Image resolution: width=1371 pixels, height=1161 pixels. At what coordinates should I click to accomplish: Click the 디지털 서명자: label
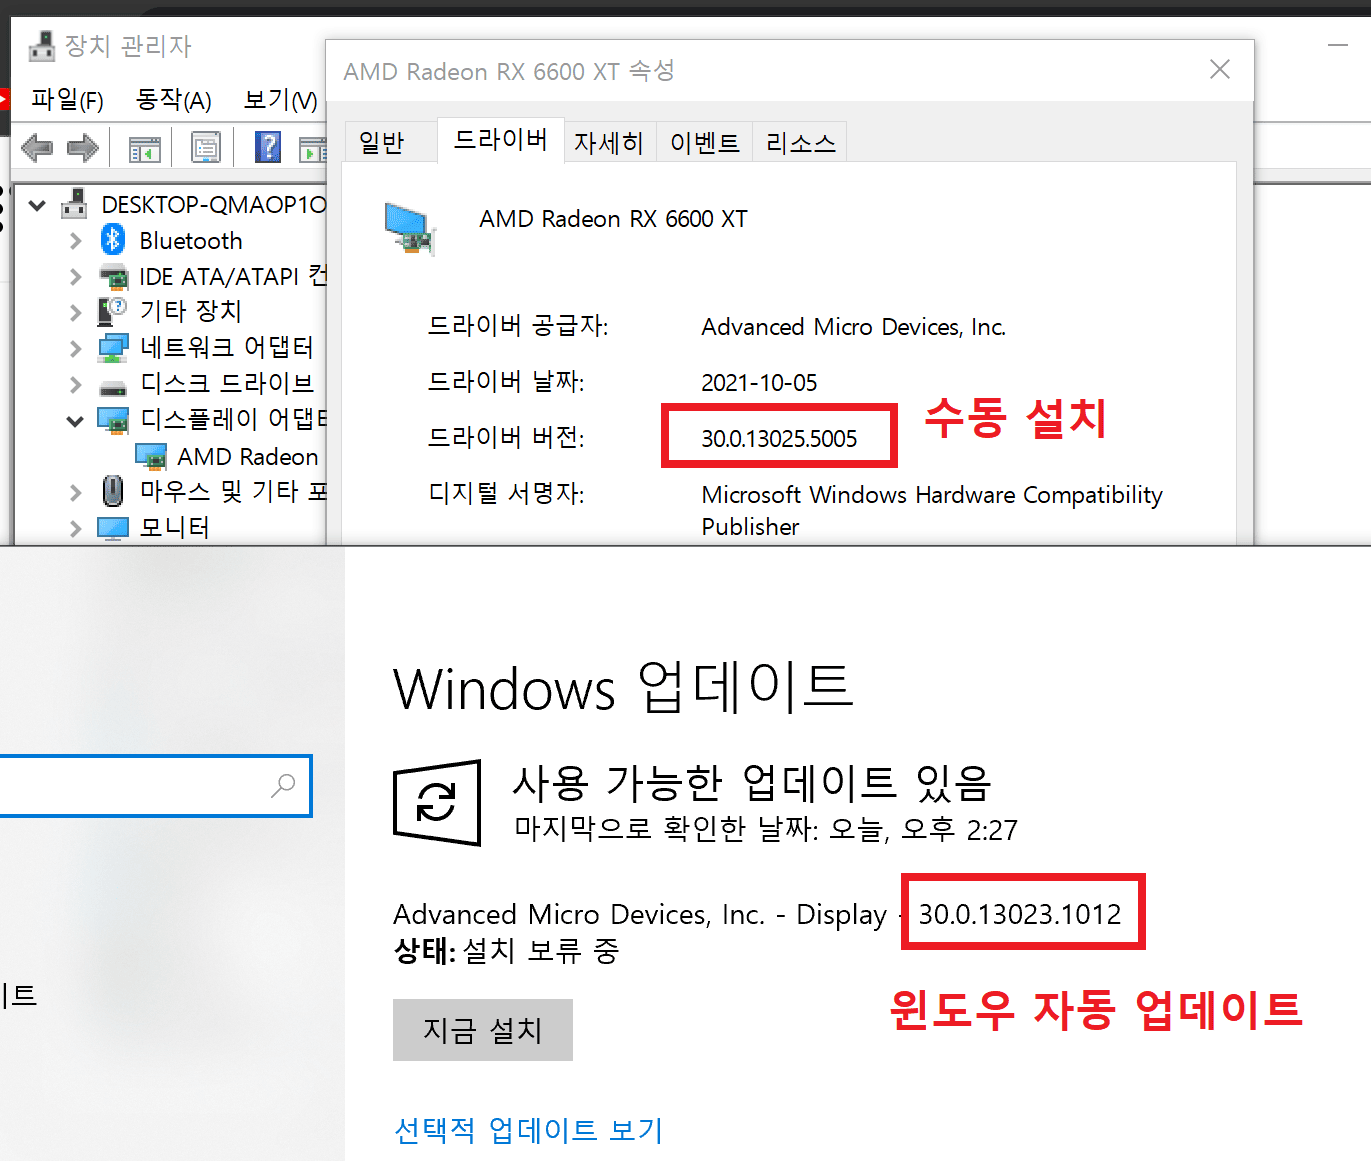tap(506, 493)
